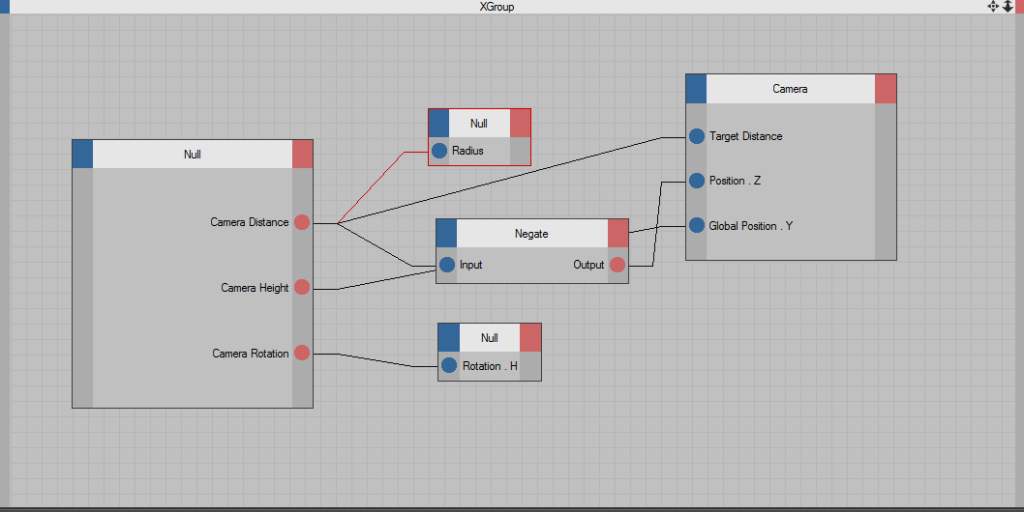The image size is (1024, 512).
Task: Open the Camera node's red outputs menu
Action: 885,89
